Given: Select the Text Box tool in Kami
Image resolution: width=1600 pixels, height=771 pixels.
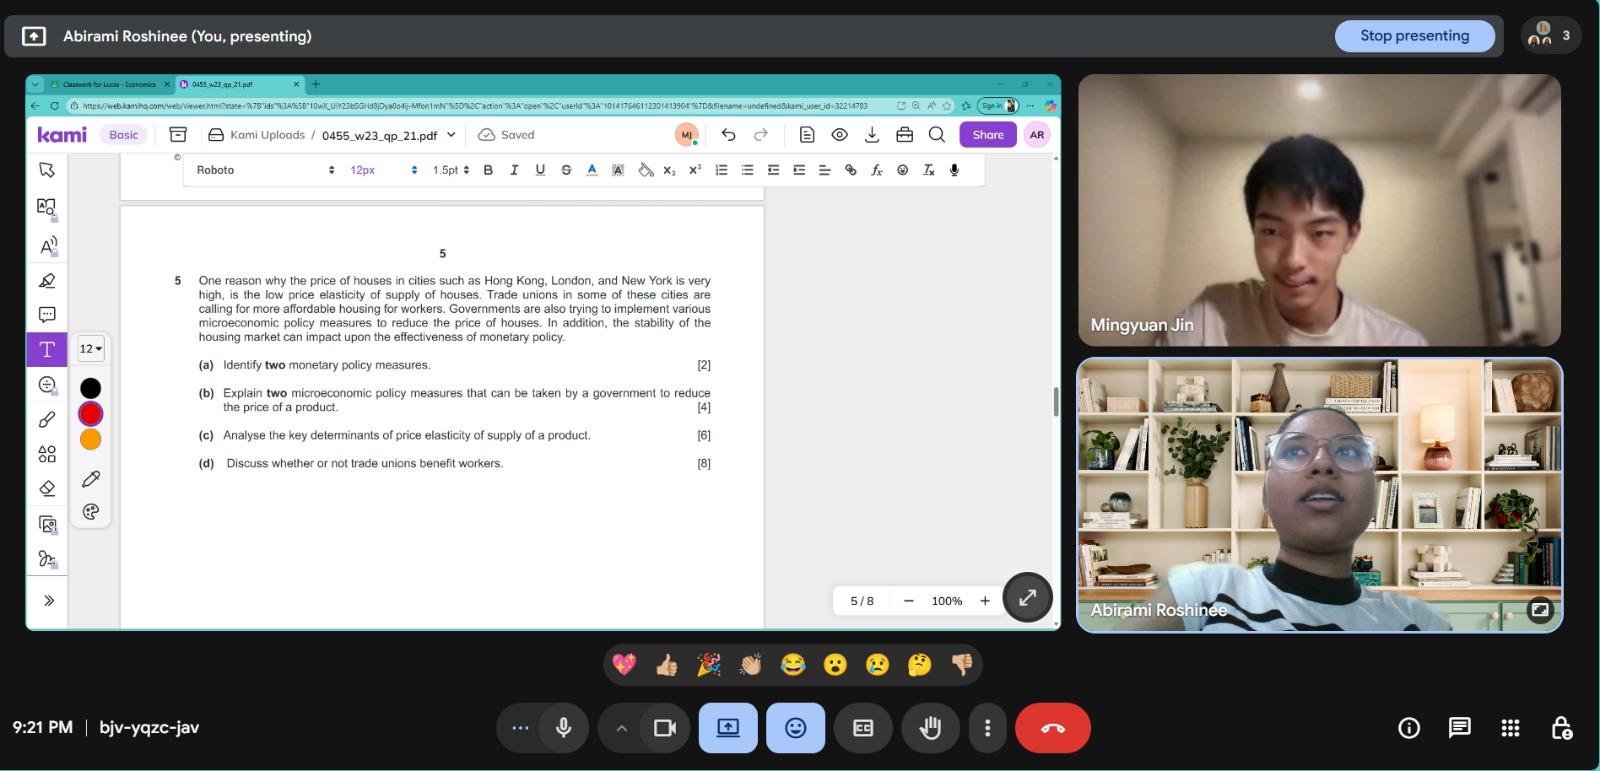Looking at the screenshot, I should coord(47,349).
